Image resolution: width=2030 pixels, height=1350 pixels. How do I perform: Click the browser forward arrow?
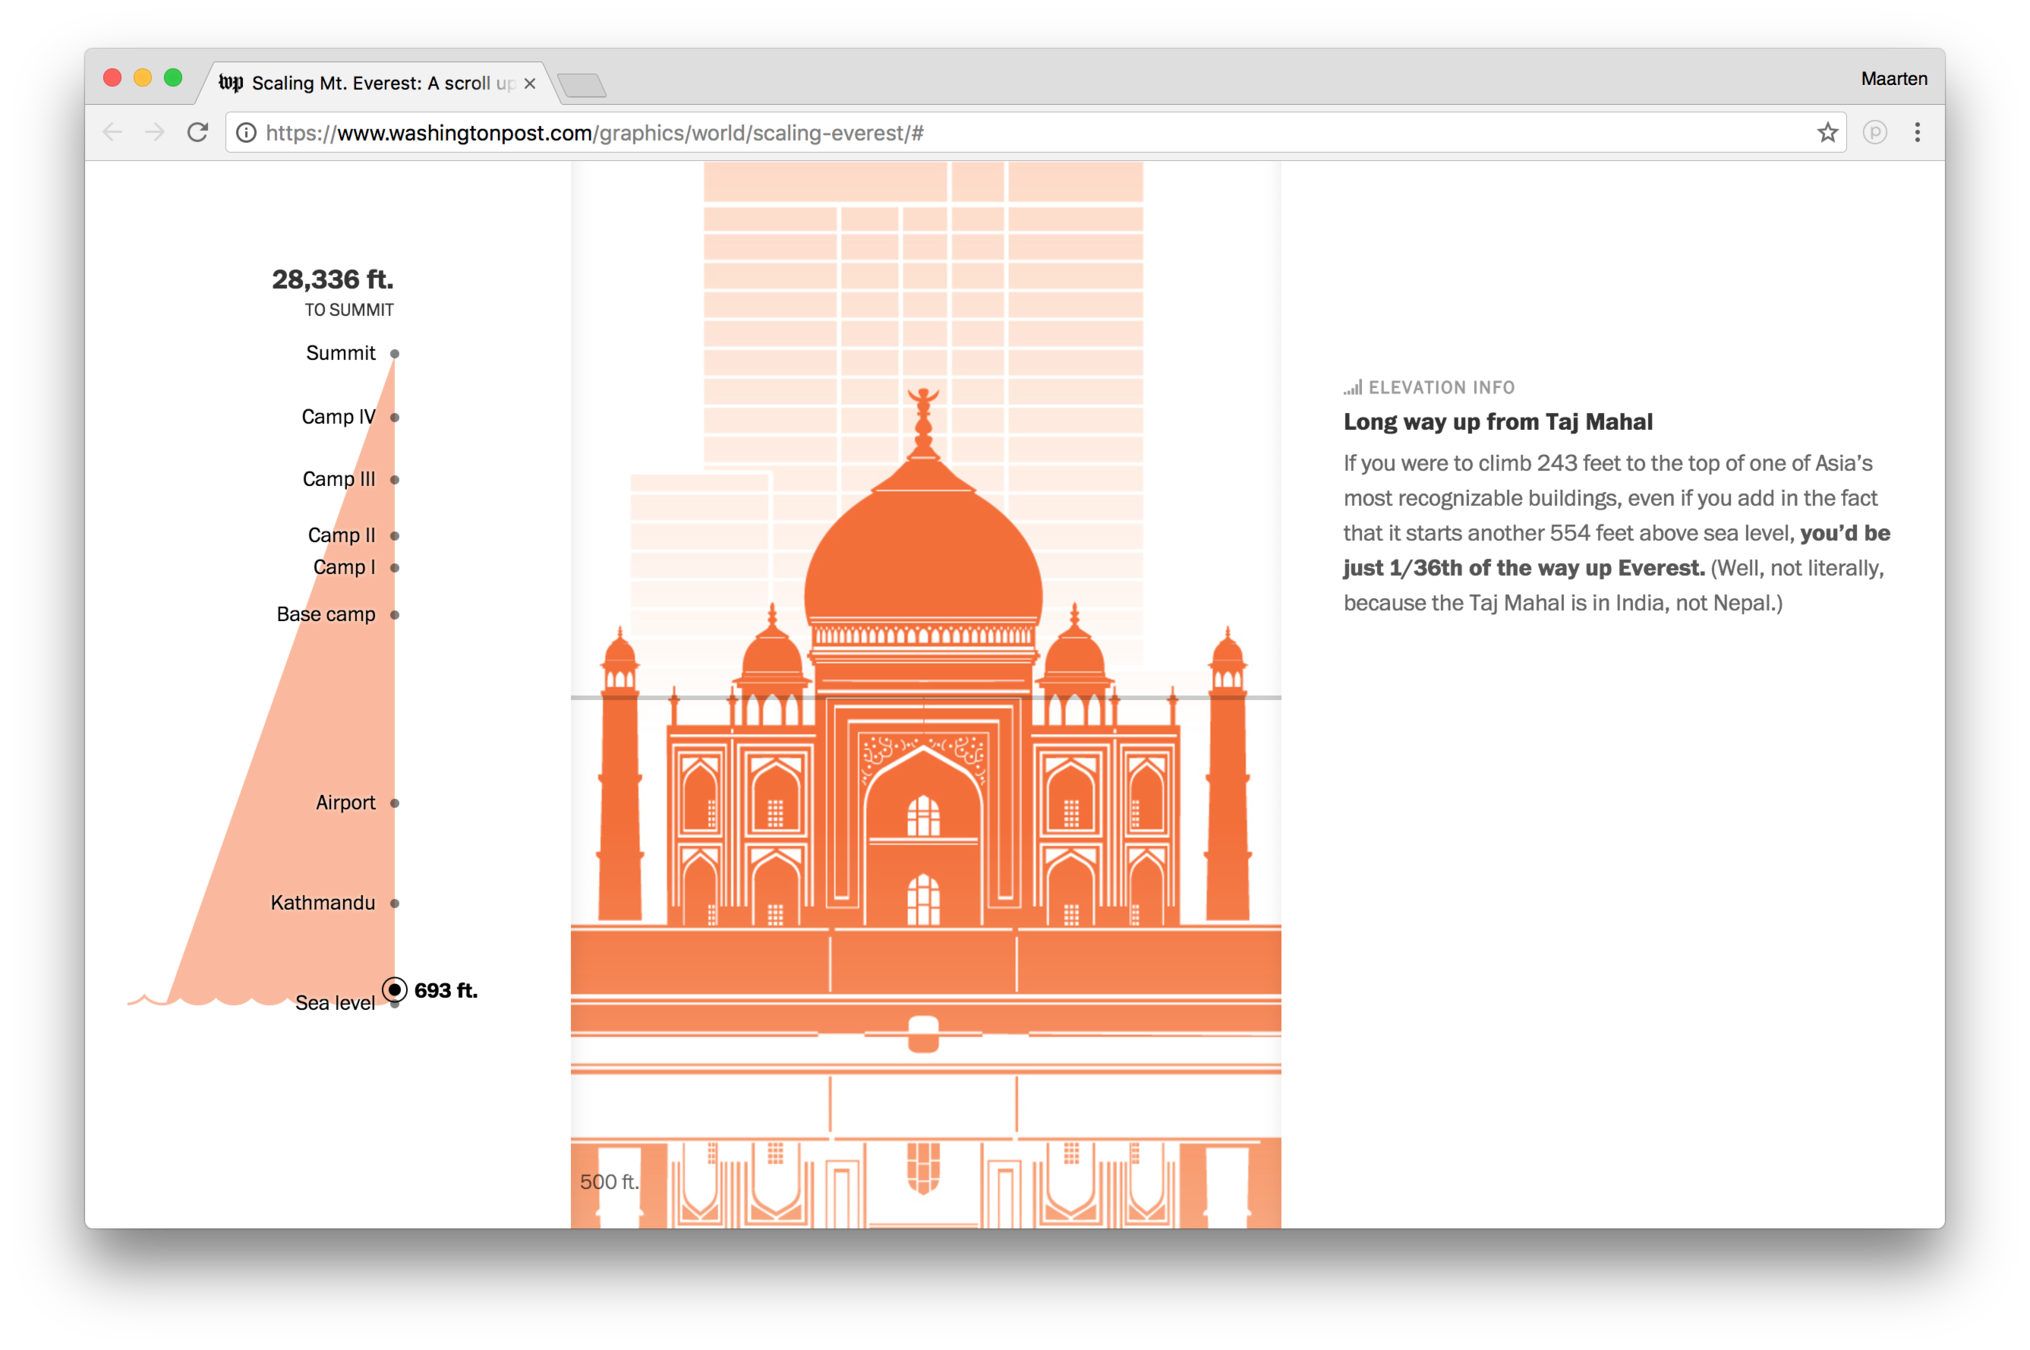[154, 132]
